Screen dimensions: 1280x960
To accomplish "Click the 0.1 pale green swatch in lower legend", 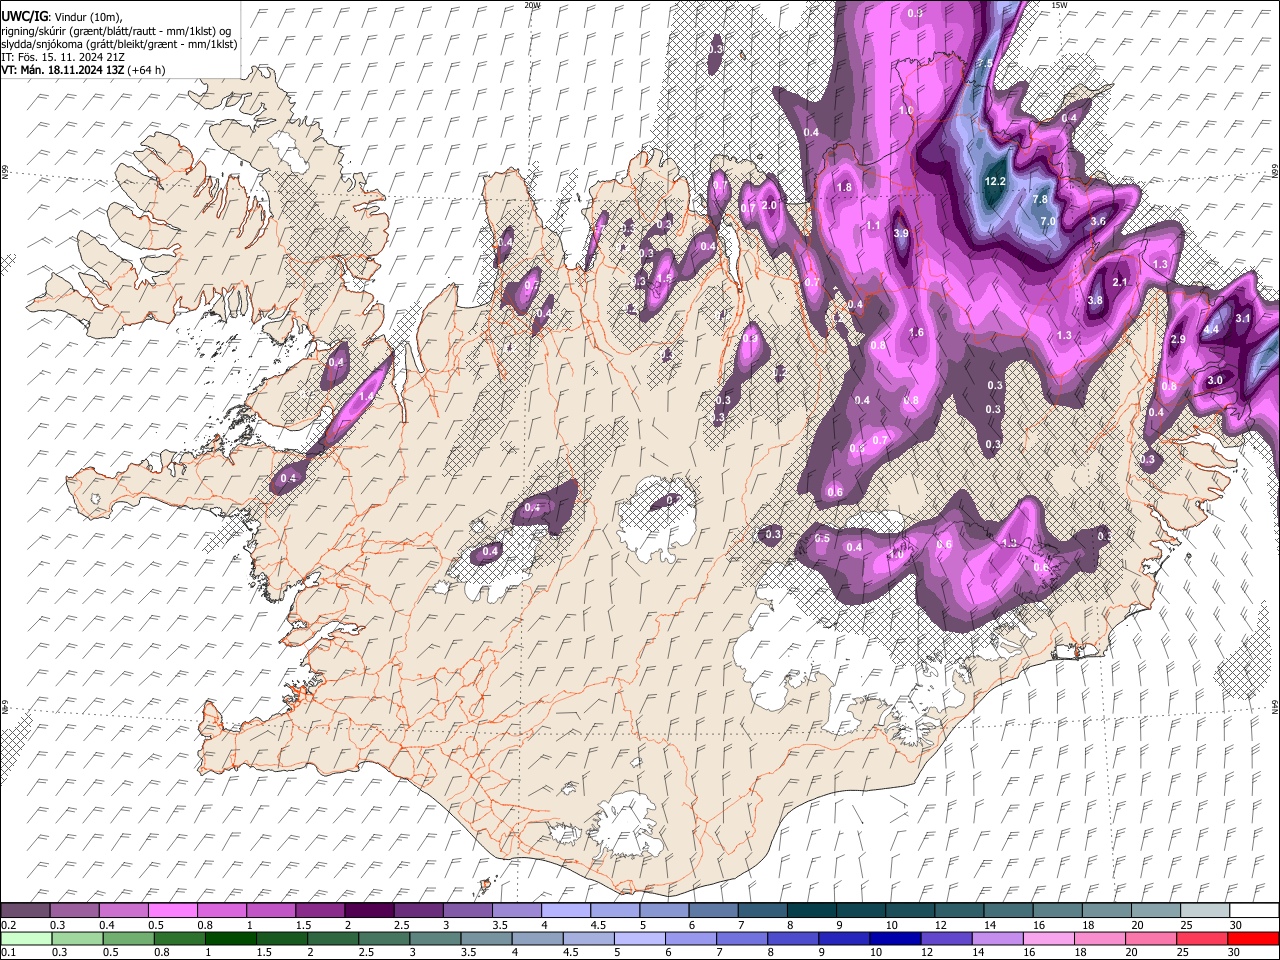I will point(26,938).
